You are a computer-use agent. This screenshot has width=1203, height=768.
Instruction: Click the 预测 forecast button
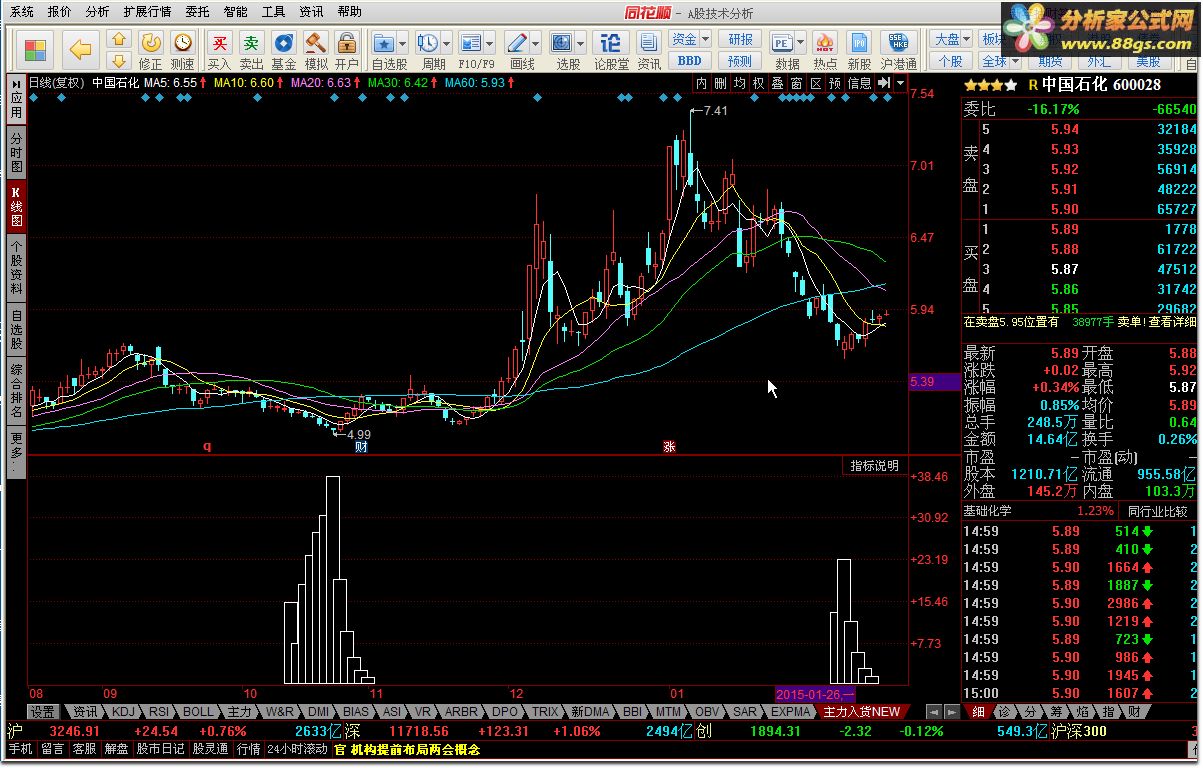click(740, 61)
